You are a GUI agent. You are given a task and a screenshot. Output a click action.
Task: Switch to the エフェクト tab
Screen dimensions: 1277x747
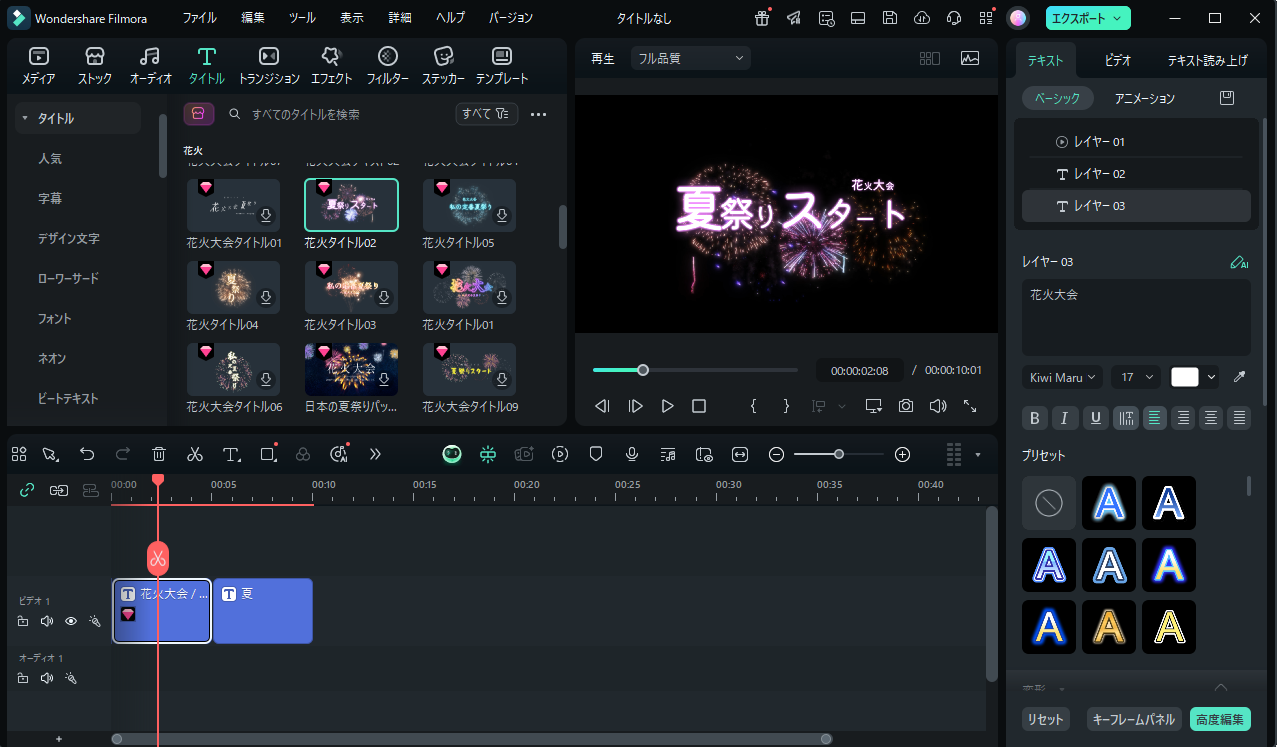tap(331, 66)
